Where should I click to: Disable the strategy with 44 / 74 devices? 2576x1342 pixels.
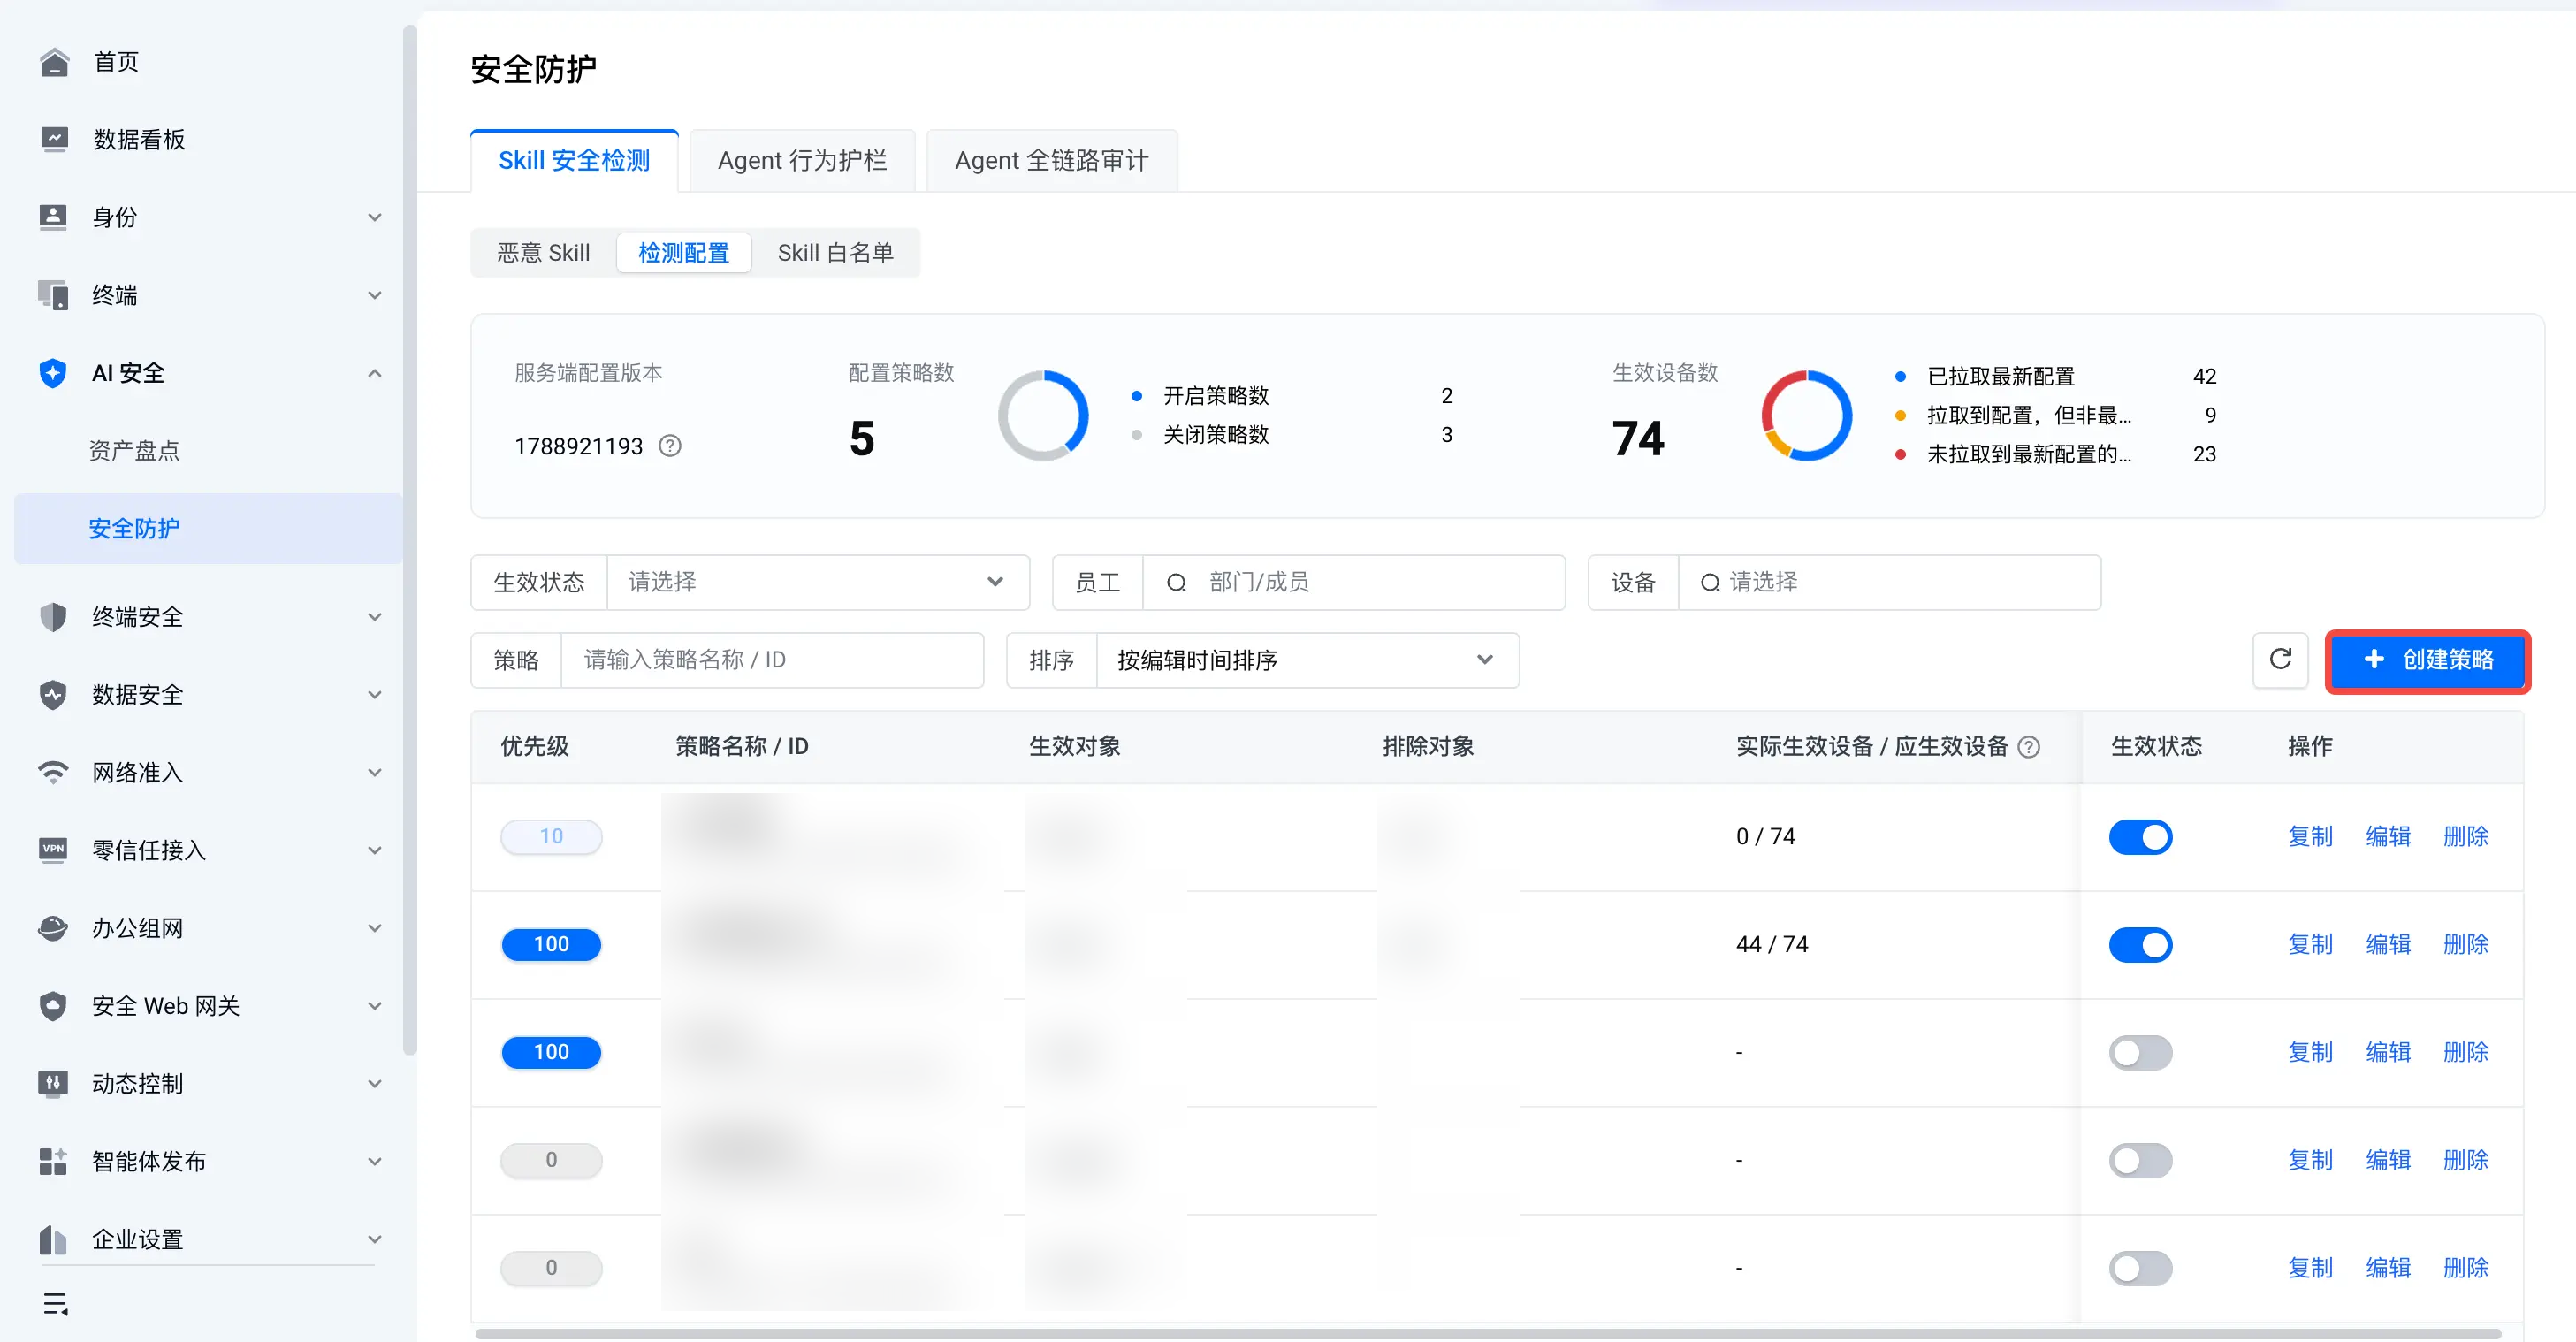(x=2140, y=945)
